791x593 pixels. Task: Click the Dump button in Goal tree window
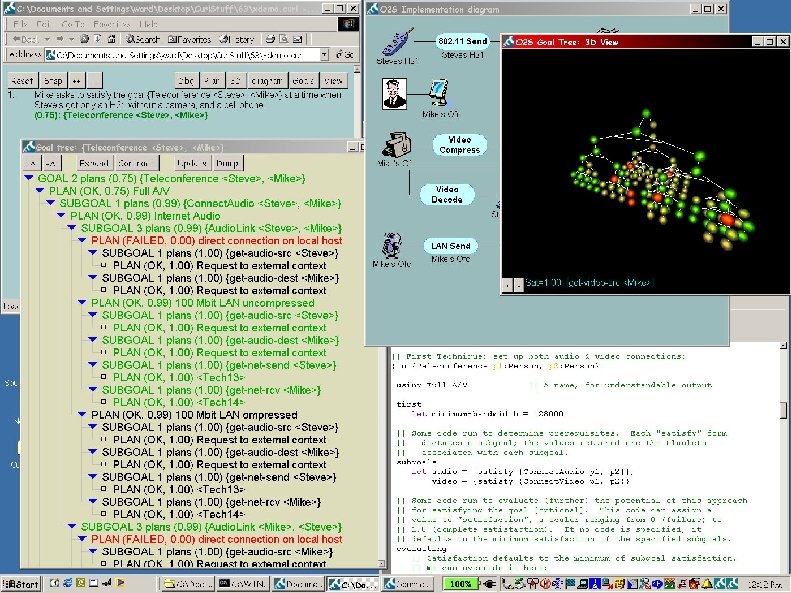(227, 163)
